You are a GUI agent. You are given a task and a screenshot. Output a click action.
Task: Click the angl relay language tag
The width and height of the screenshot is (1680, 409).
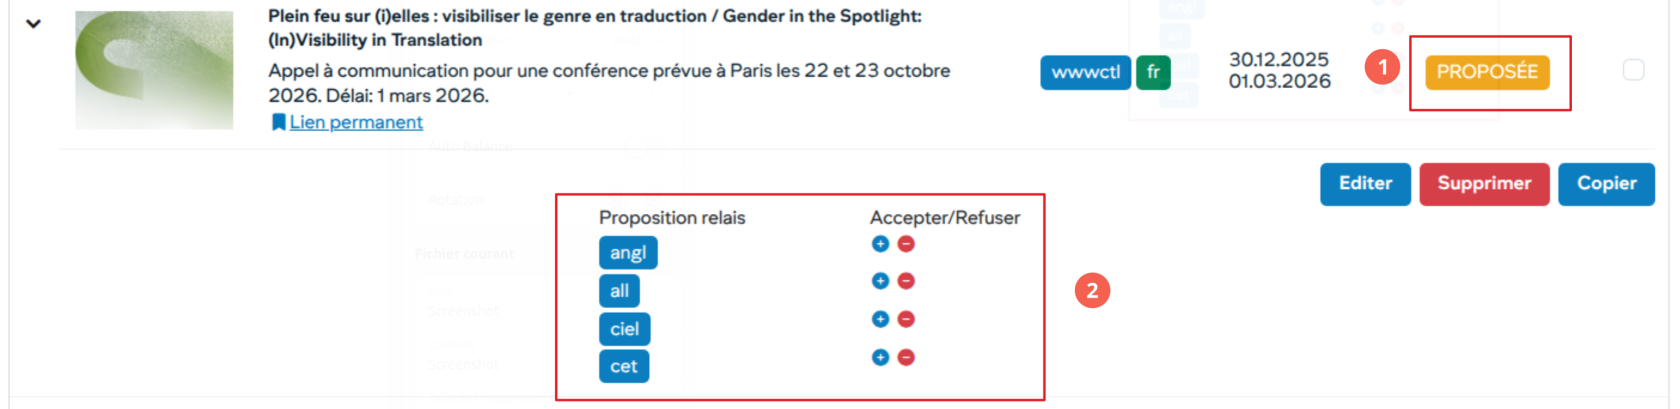[x=628, y=253]
